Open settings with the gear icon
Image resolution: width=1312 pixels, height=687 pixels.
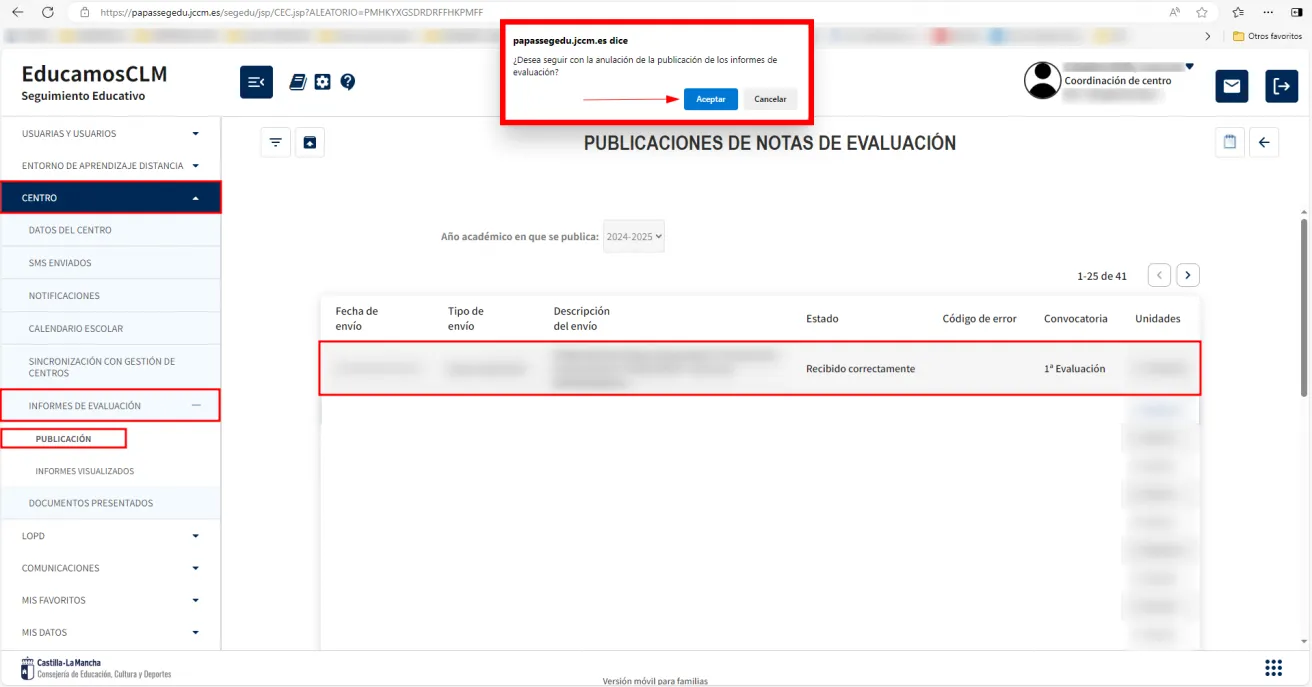point(322,81)
